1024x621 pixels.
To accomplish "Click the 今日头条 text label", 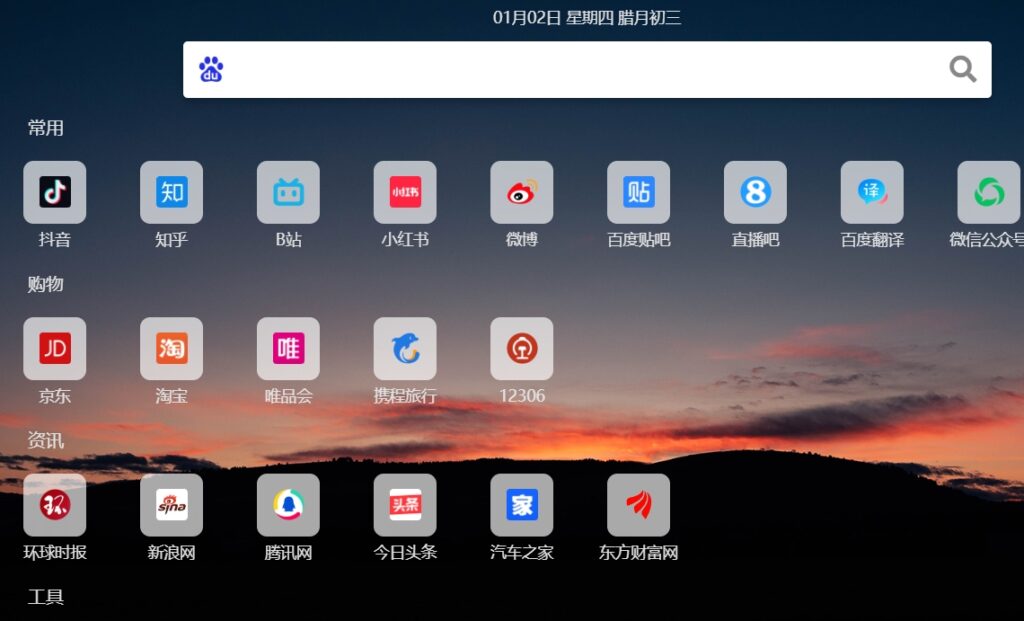I will point(405,552).
